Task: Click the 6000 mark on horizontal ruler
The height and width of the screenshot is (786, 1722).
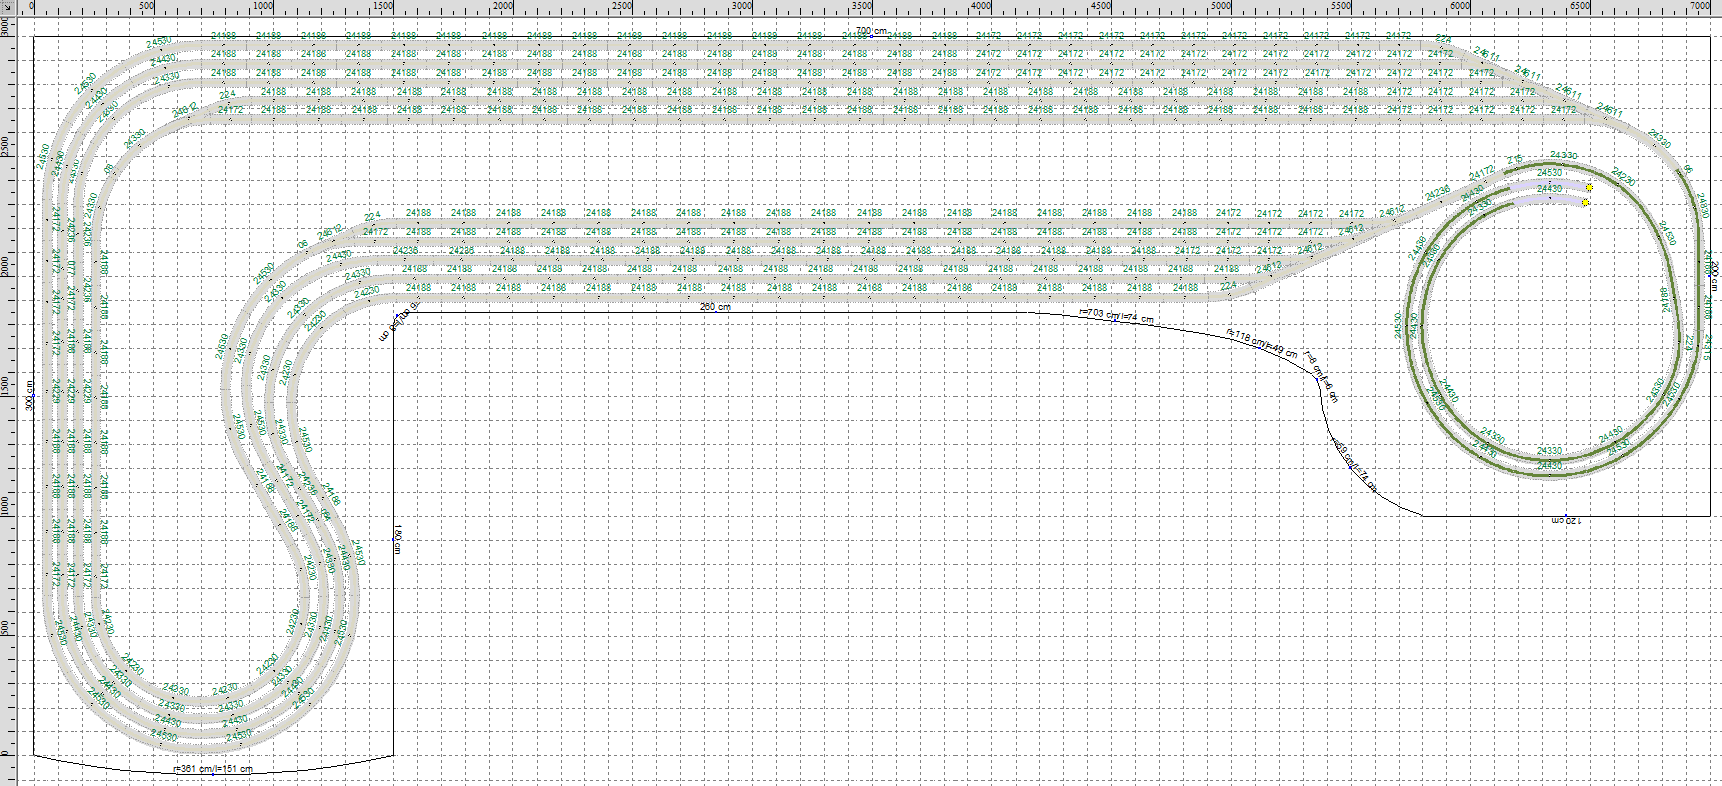Action: coord(1460,6)
